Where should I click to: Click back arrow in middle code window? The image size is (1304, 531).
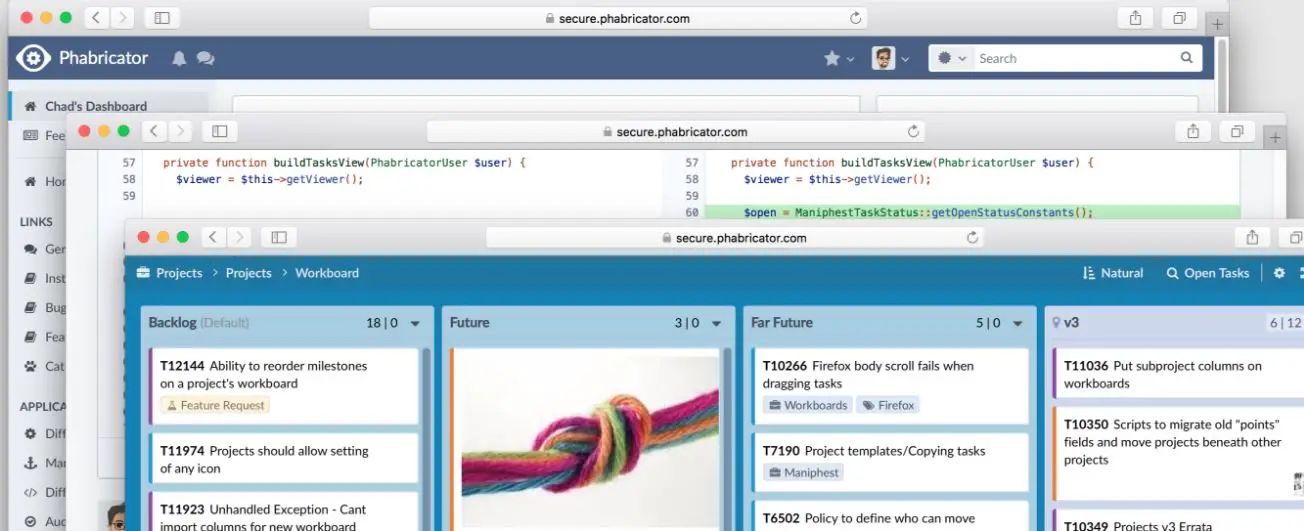[x=155, y=131]
